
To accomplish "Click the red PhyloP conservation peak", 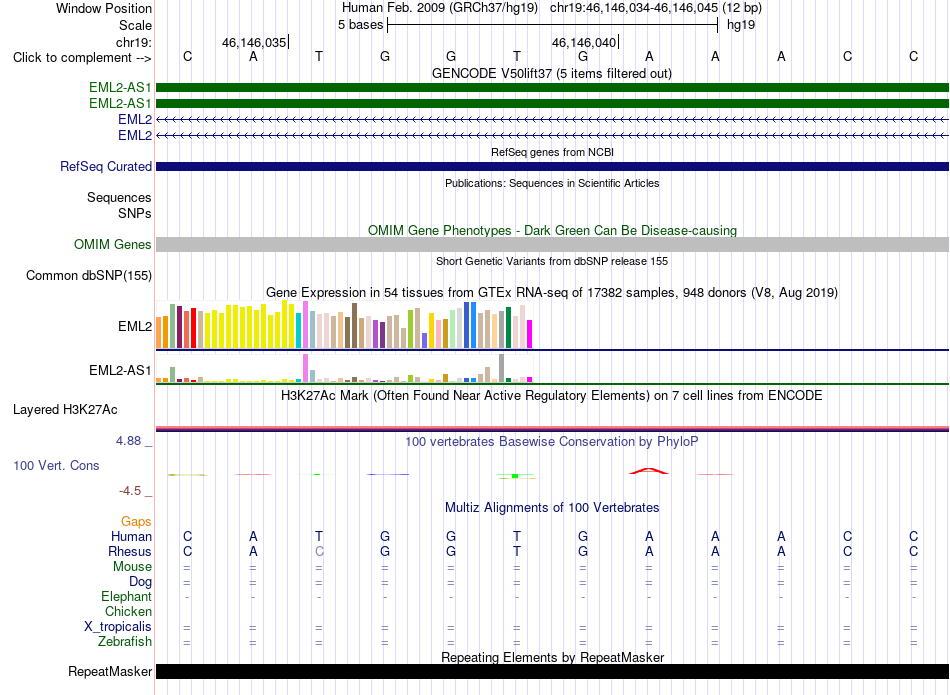I will click(x=649, y=471).
